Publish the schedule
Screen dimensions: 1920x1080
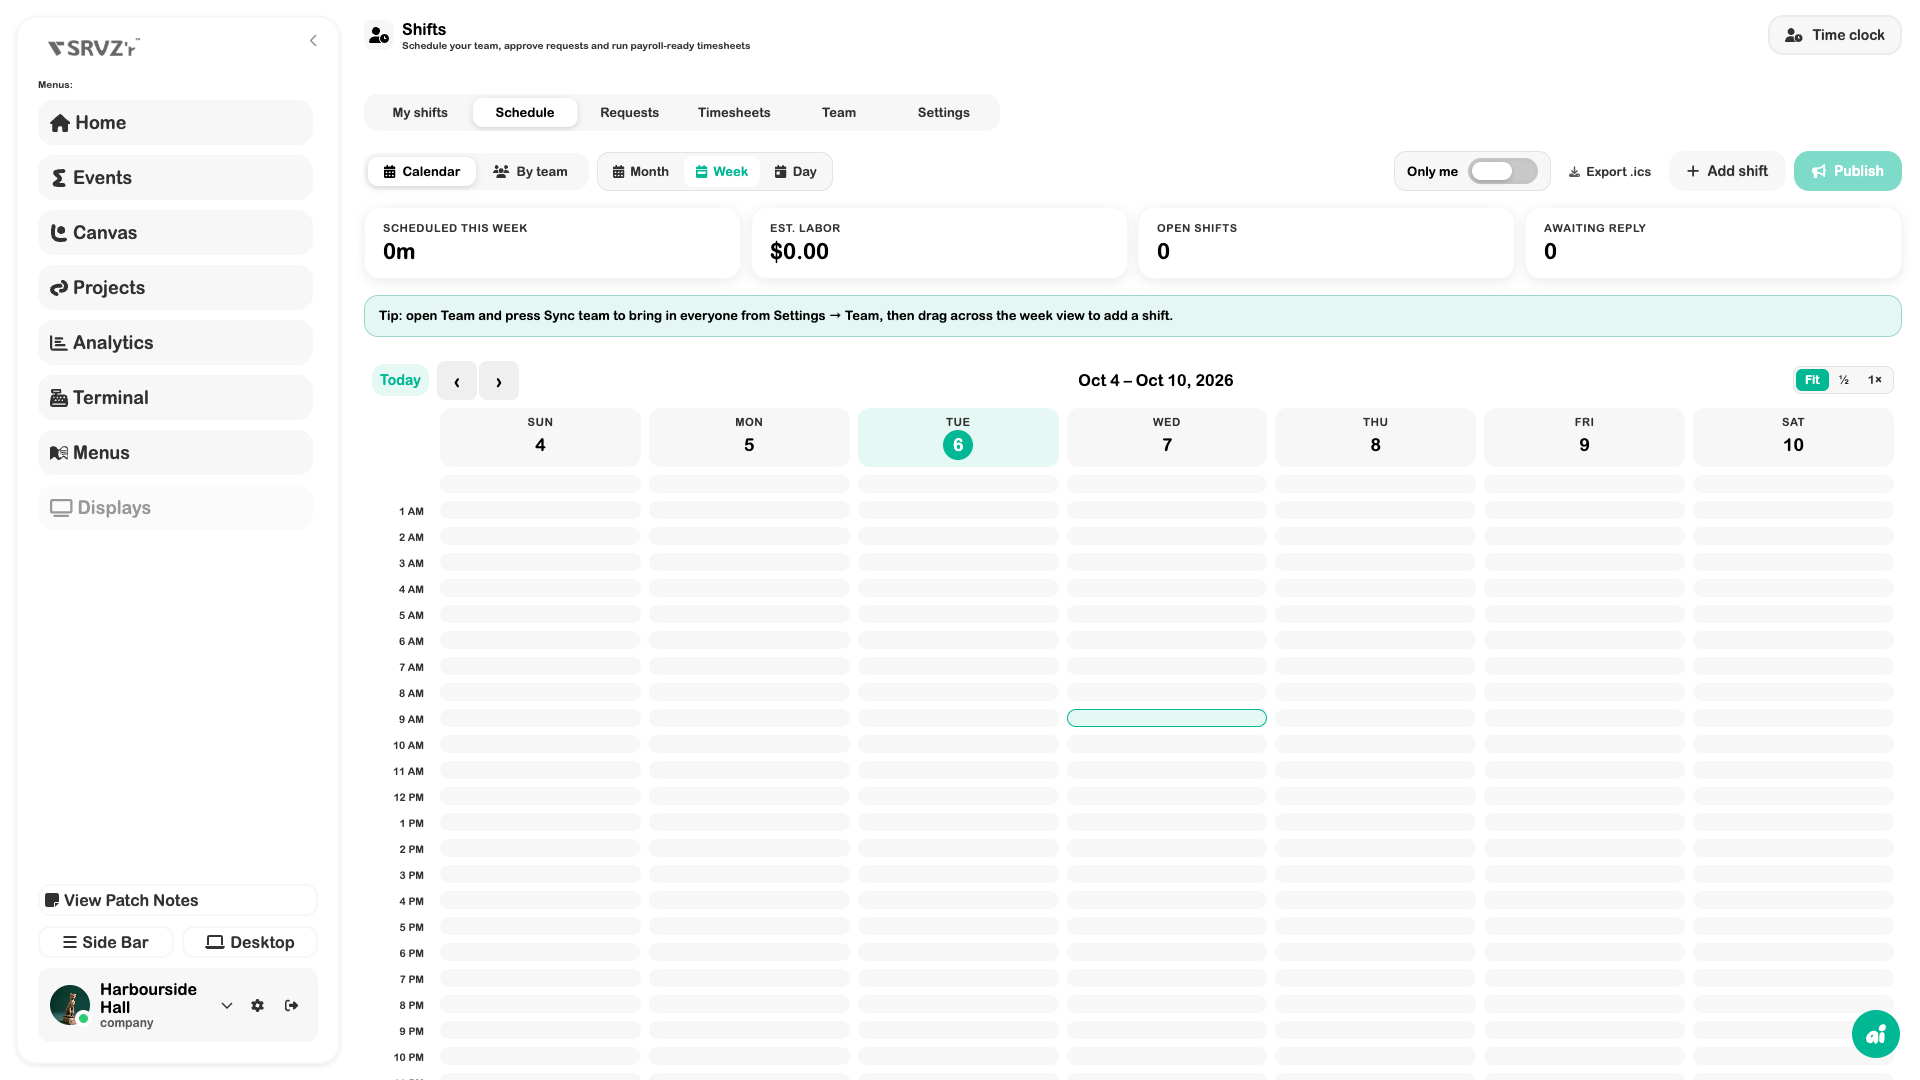pyautogui.click(x=1848, y=171)
